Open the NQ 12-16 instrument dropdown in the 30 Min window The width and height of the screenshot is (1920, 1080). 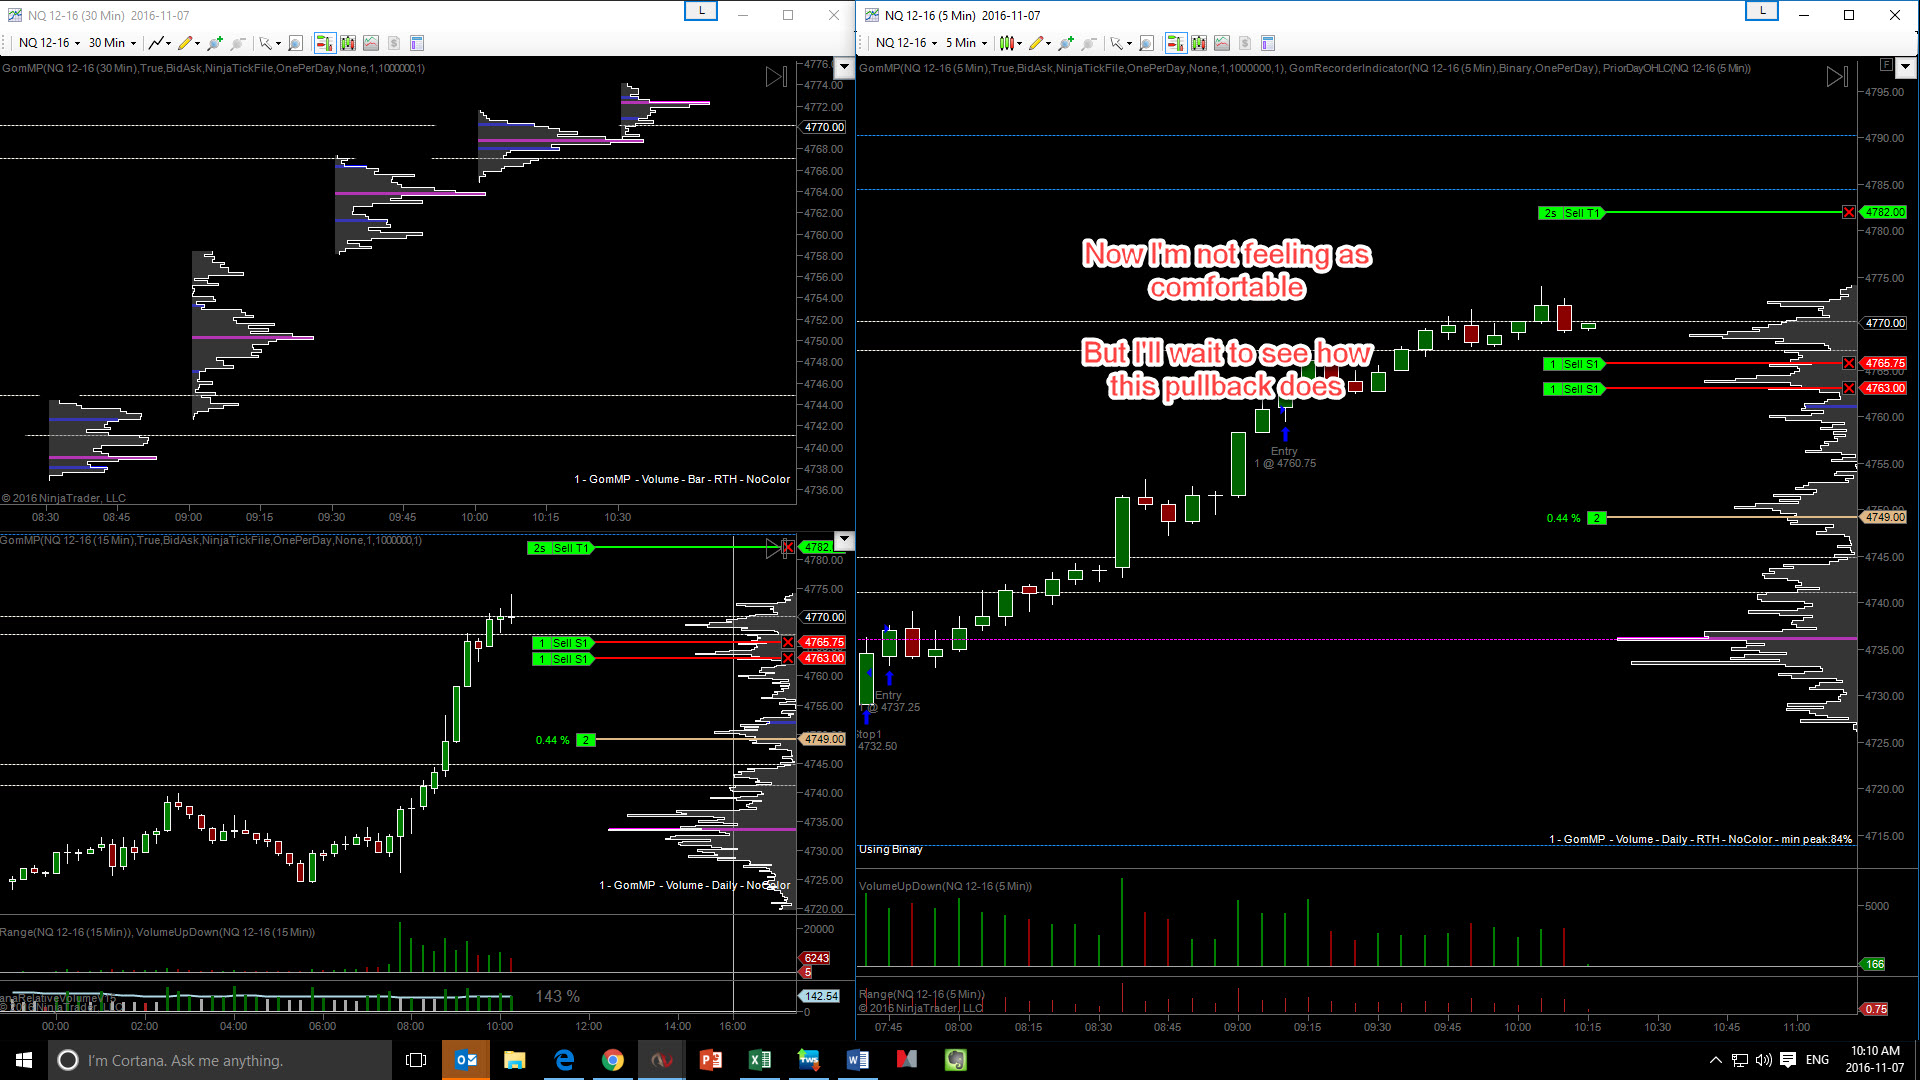click(49, 43)
